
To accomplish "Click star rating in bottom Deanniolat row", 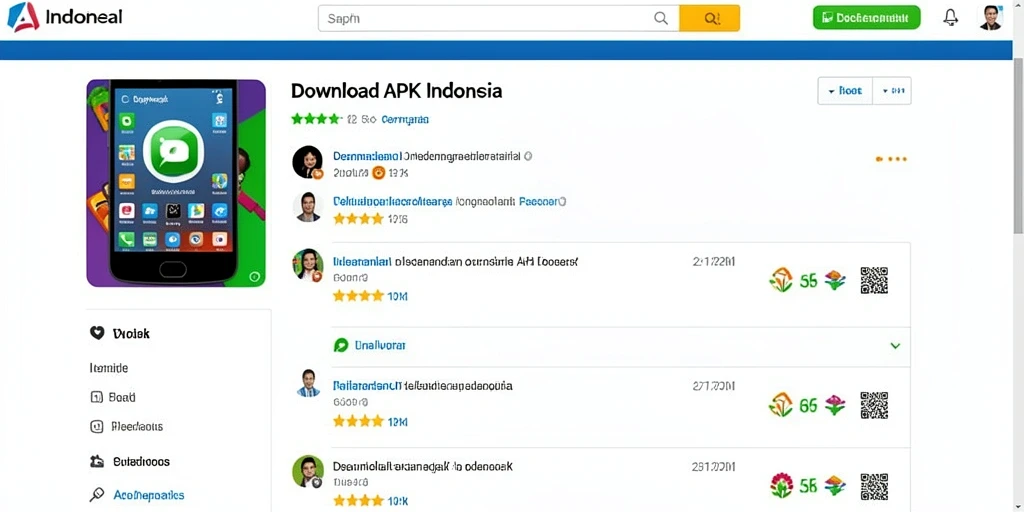I will [358, 501].
